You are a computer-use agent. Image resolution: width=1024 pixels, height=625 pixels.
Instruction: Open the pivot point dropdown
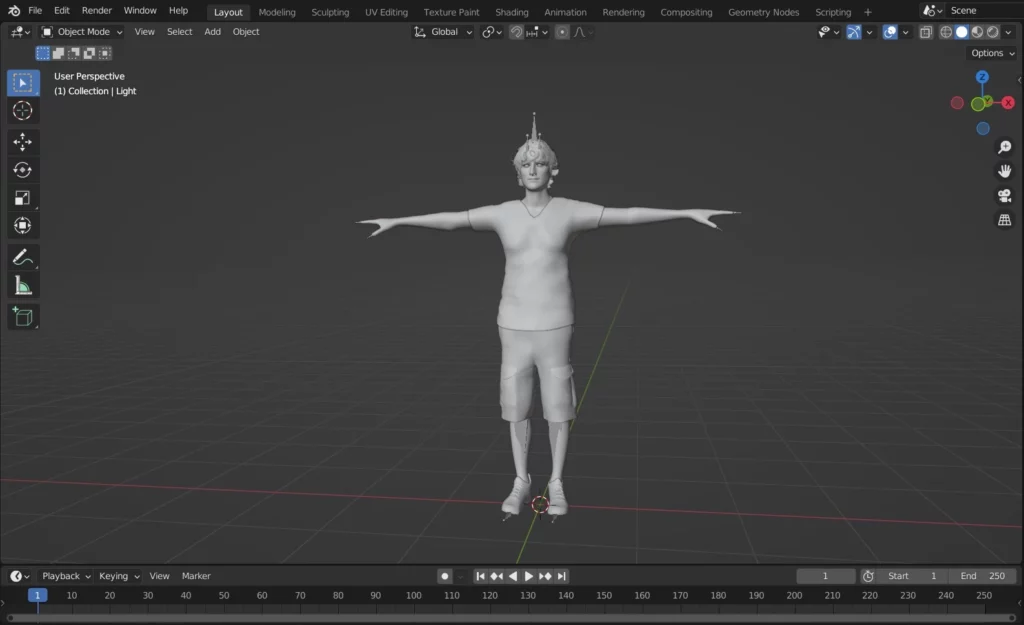492,32
